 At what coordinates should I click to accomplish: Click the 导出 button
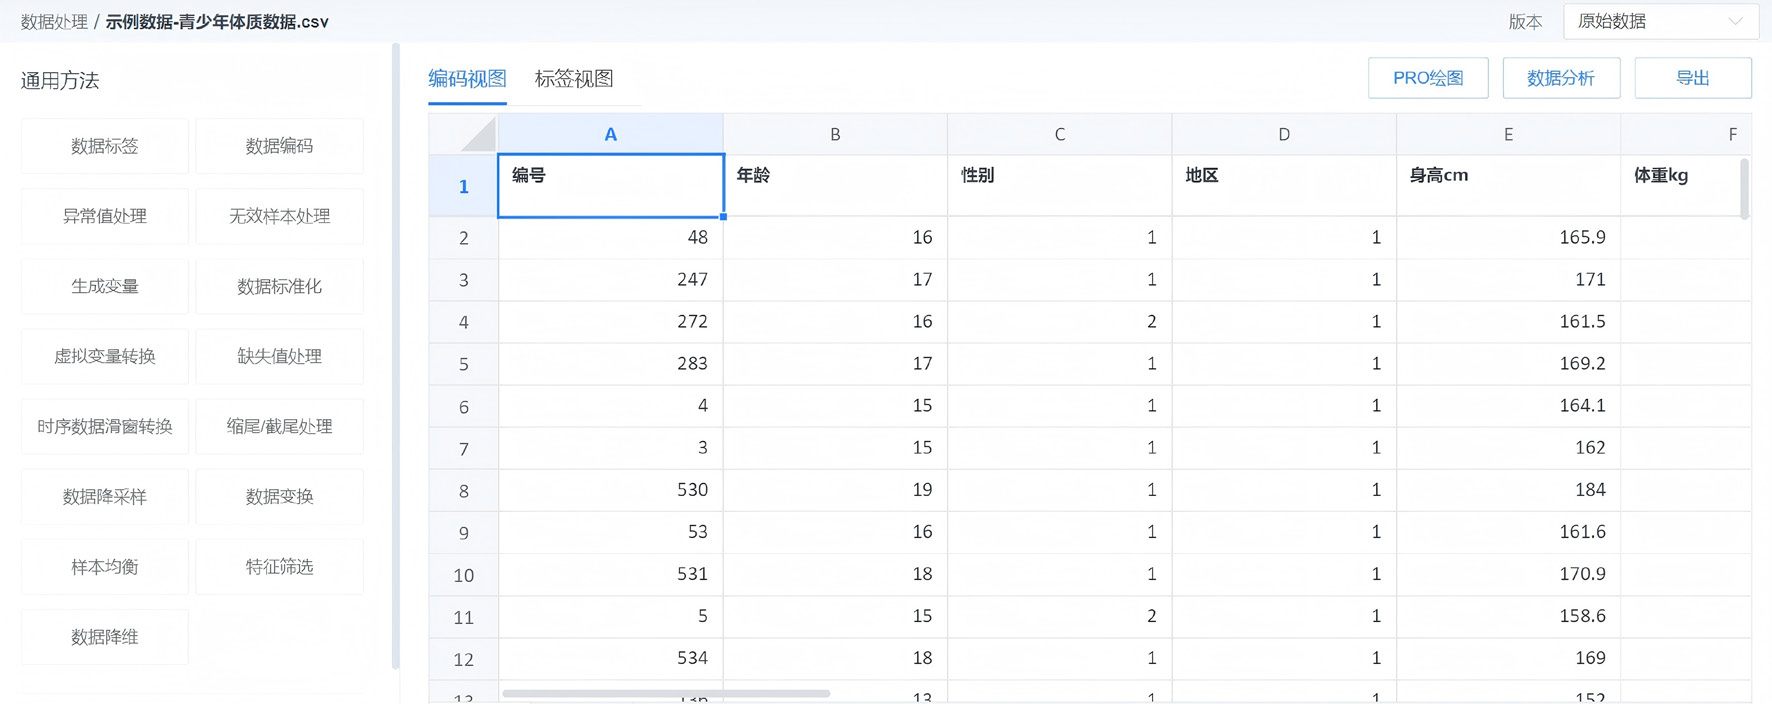tap(1693, 78)
